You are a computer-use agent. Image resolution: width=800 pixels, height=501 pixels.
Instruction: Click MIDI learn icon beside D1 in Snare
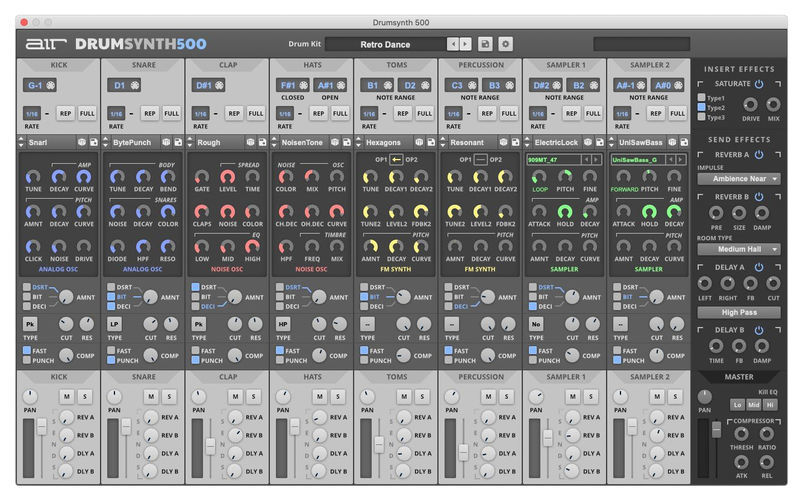135,85
